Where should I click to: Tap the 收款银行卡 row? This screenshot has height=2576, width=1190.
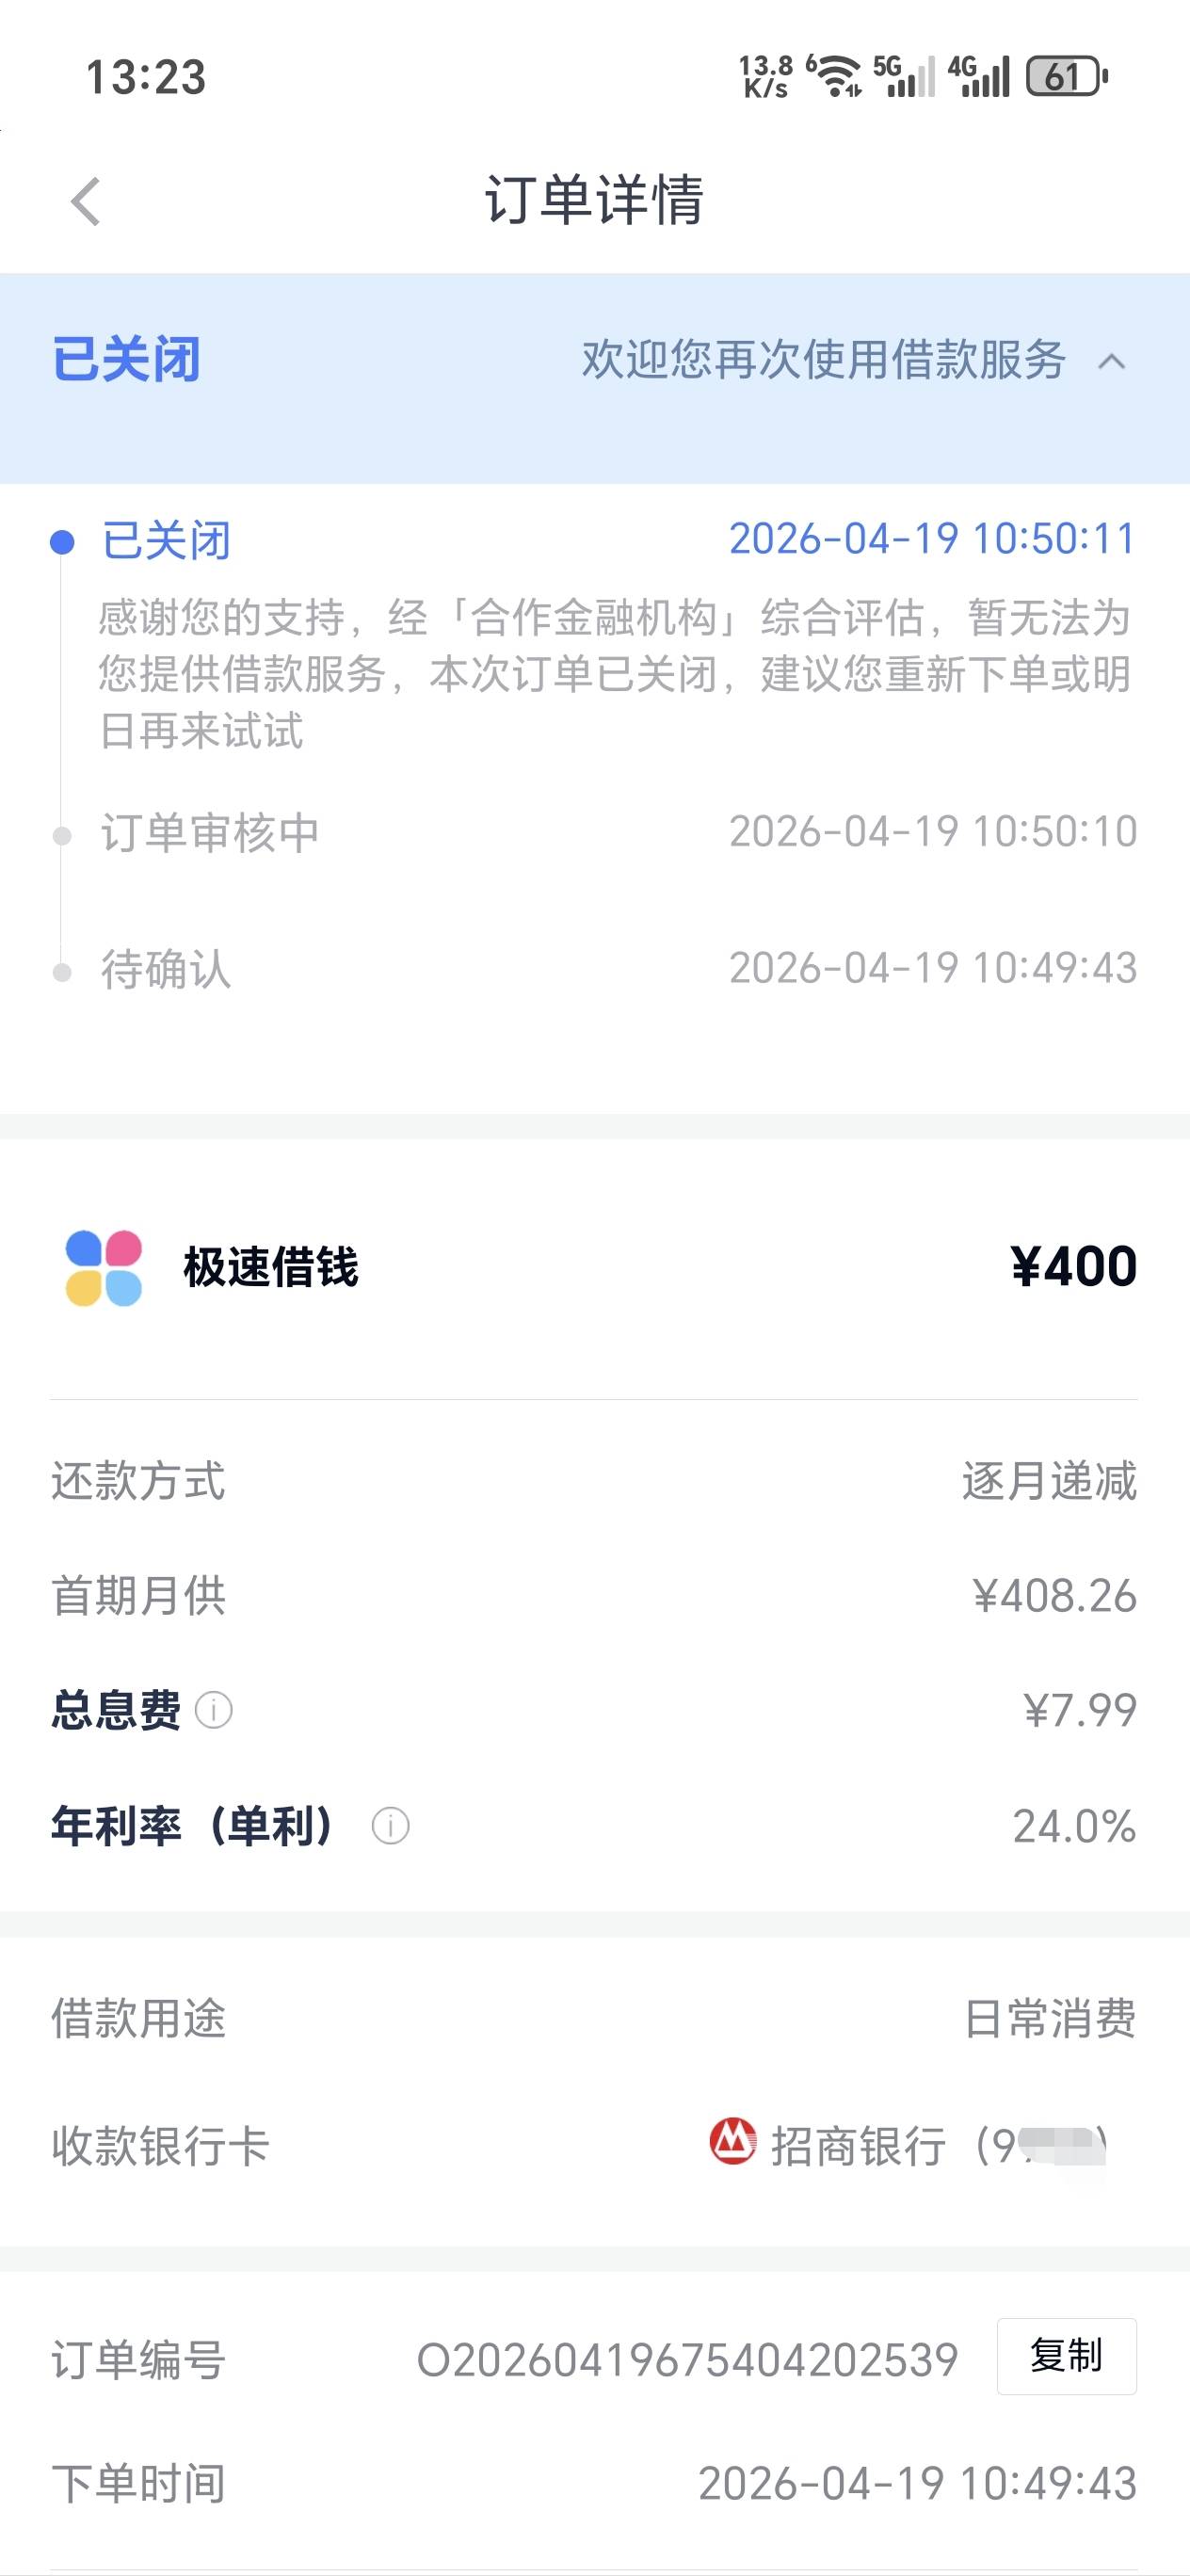coord(594,2146)
